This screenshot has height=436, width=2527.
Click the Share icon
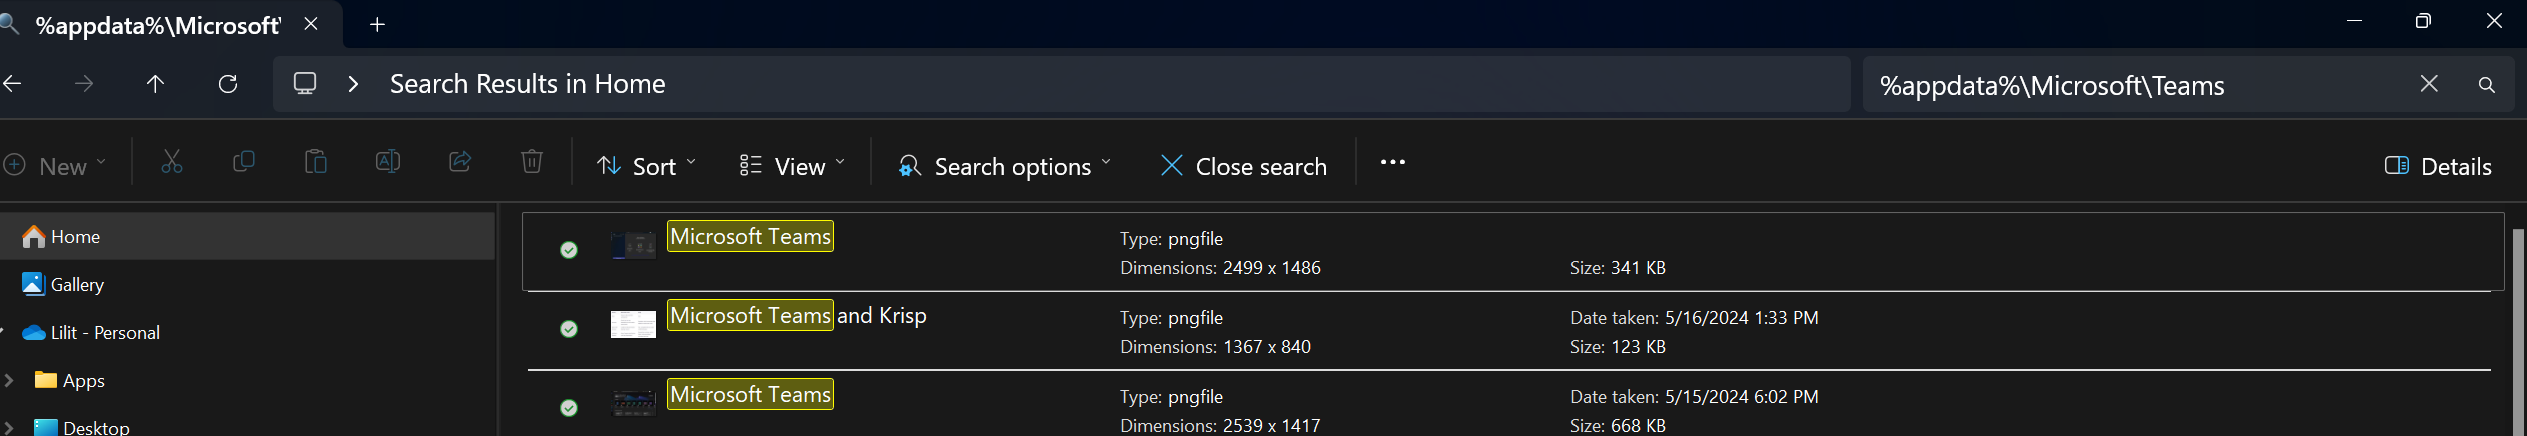click(x=460, y=162)
